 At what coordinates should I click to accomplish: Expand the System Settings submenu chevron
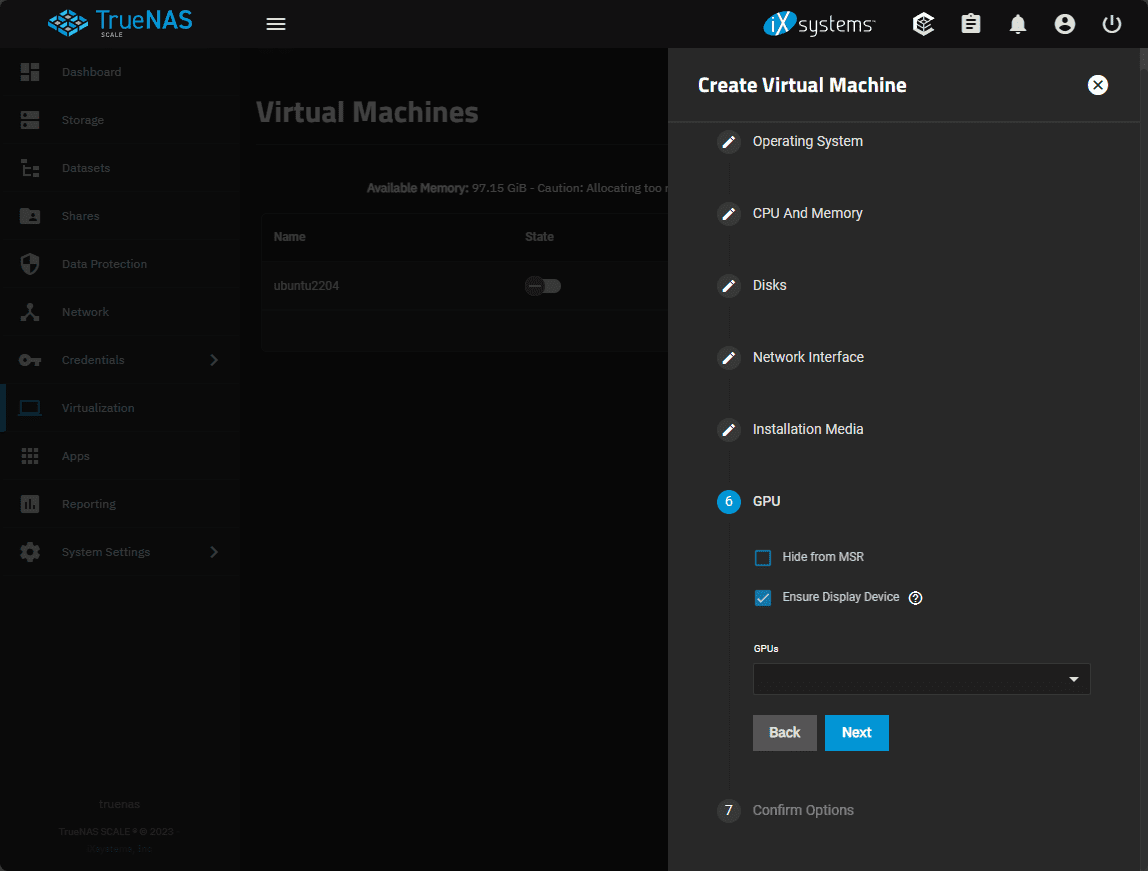(x=213, y=552)
